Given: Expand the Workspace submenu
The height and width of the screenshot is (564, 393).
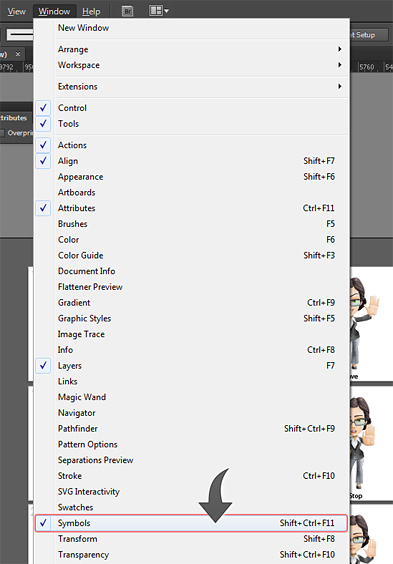Looking at the screenshot, I should 192,65.
